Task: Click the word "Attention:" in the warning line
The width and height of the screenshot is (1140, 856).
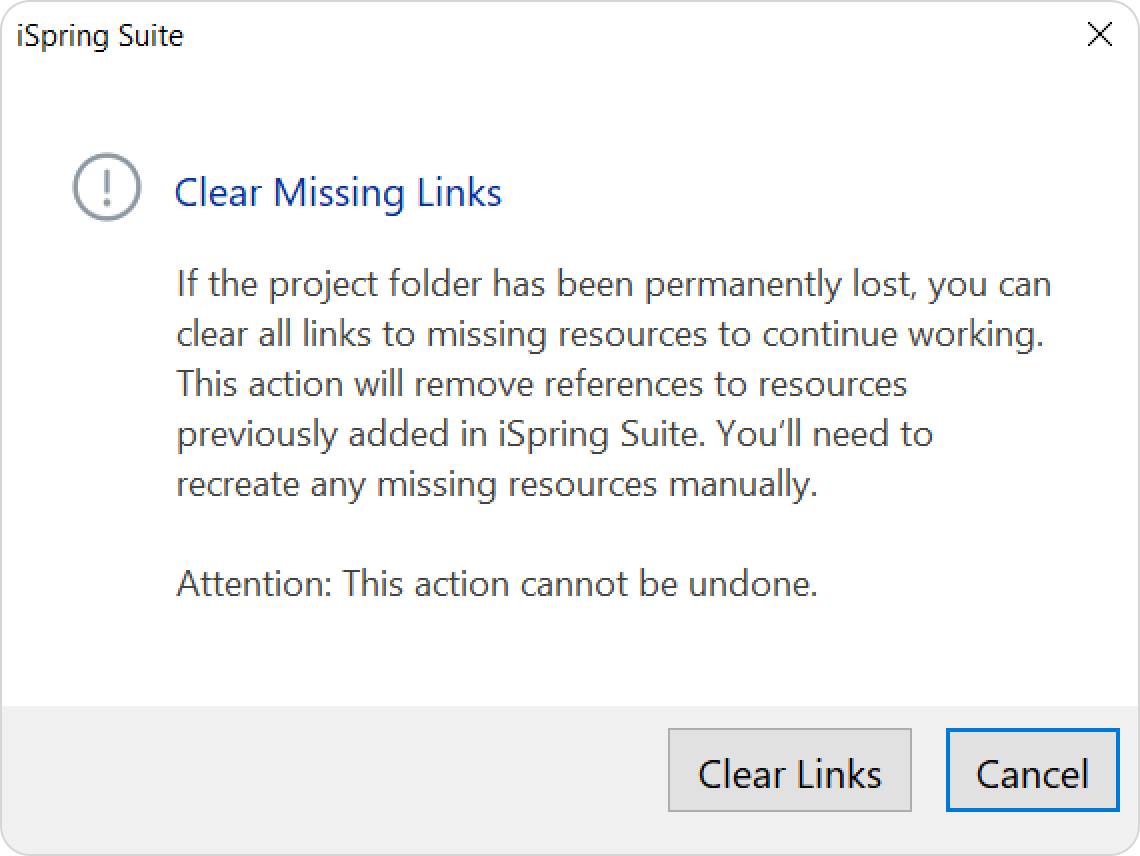Action: (254, 583)
